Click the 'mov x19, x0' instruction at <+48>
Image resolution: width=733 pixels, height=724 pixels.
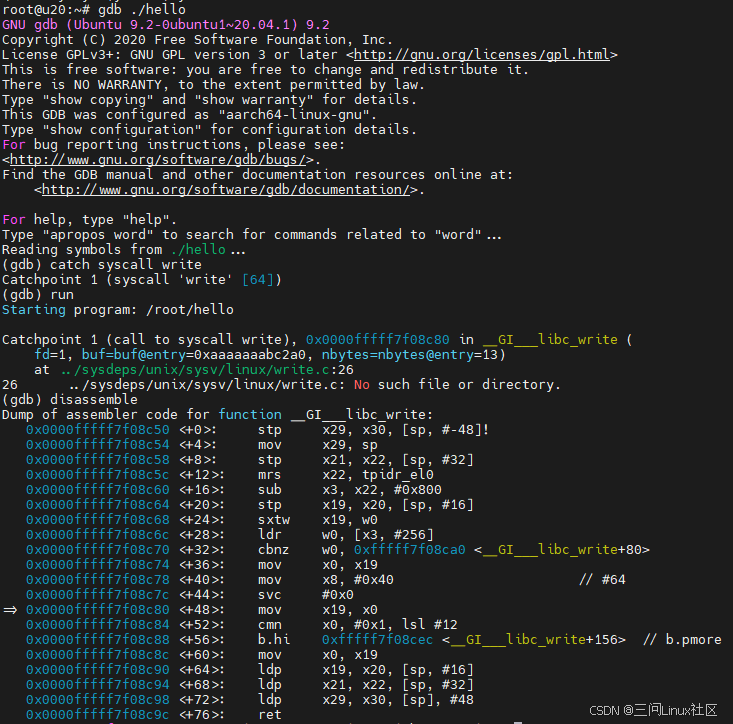318,609
